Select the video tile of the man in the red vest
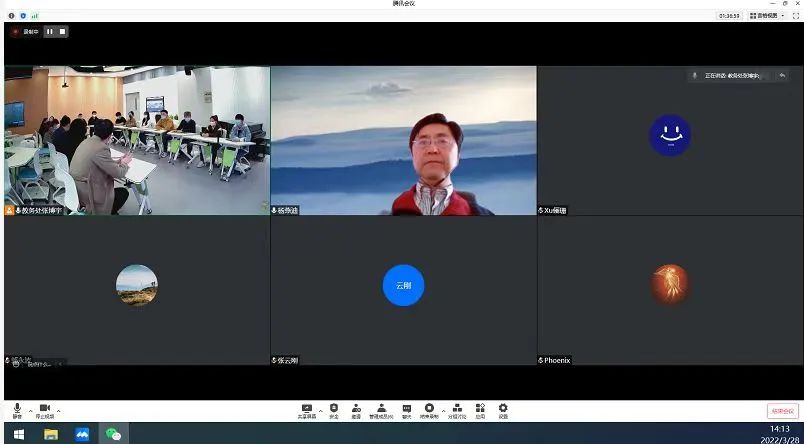 pyautogui.click(x=403, y=140)
